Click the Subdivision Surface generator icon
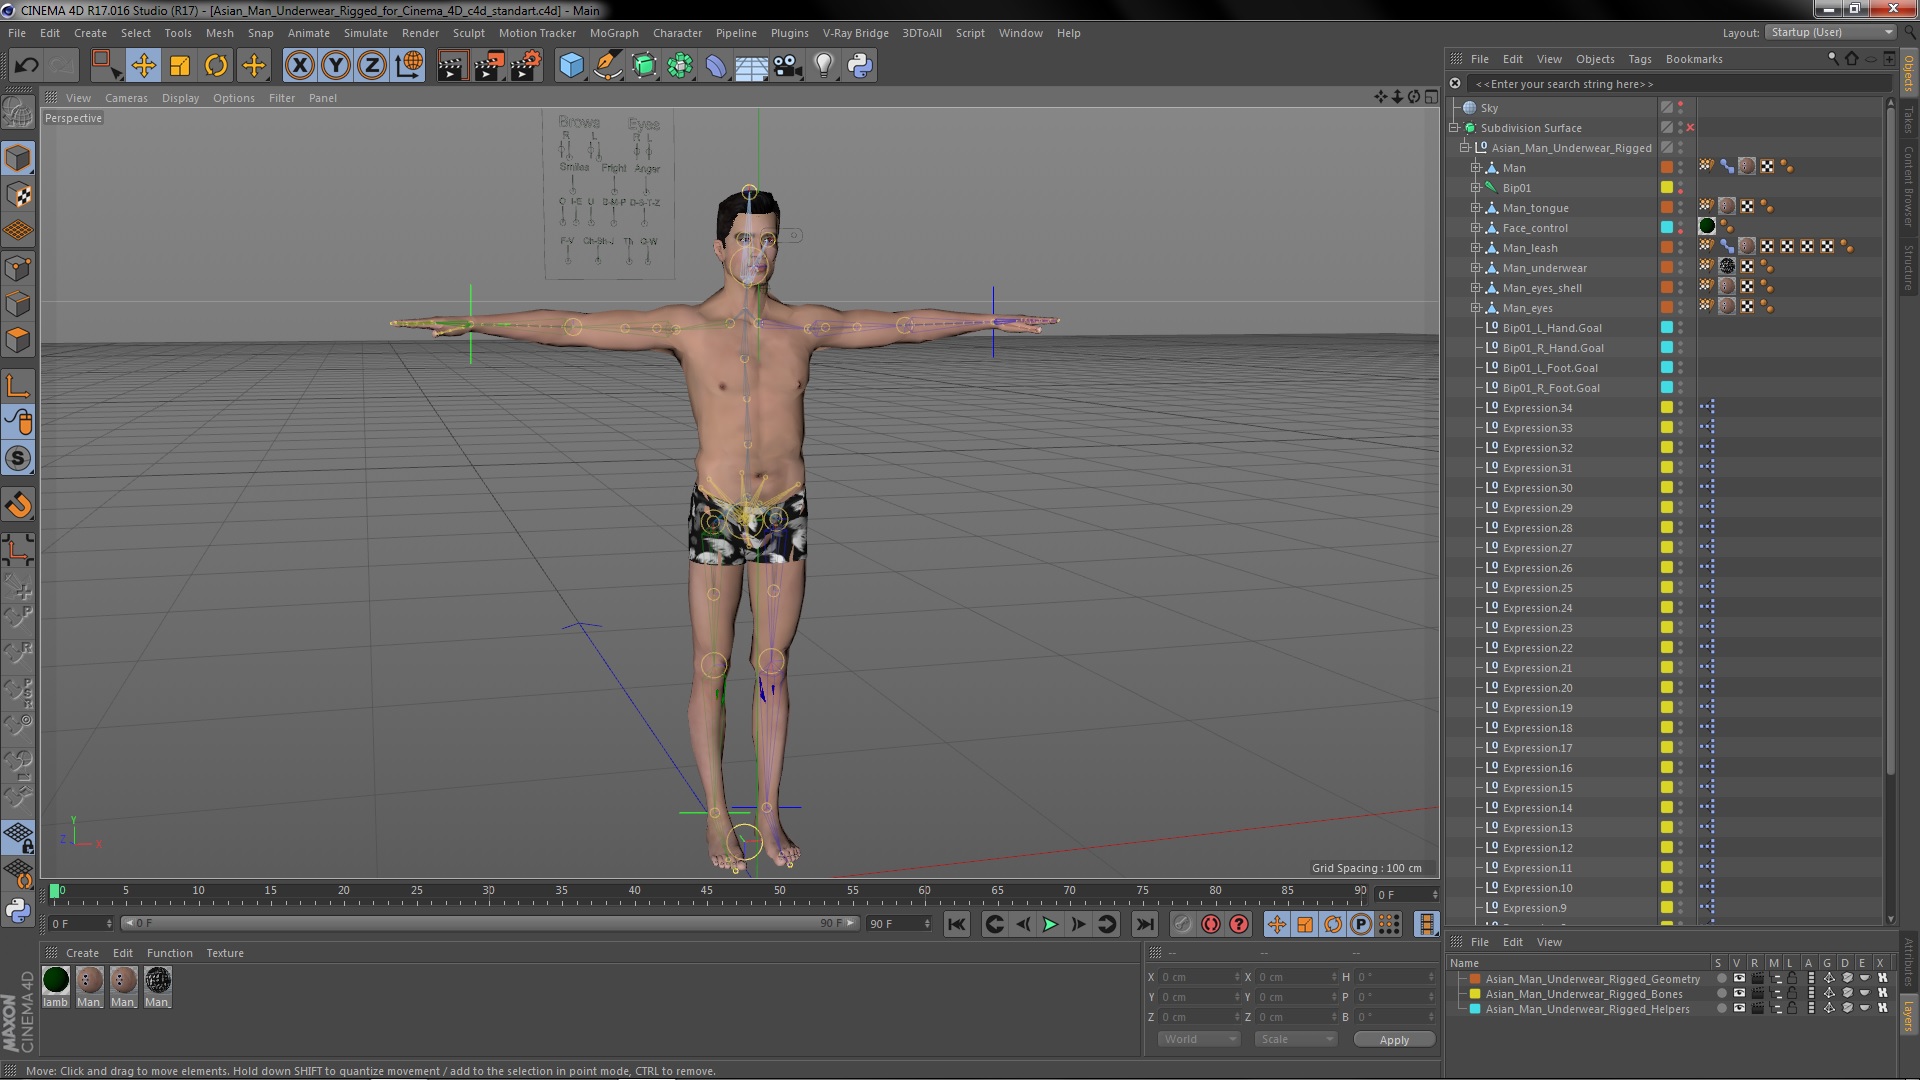The image size is (1920, 1080). 644,66
